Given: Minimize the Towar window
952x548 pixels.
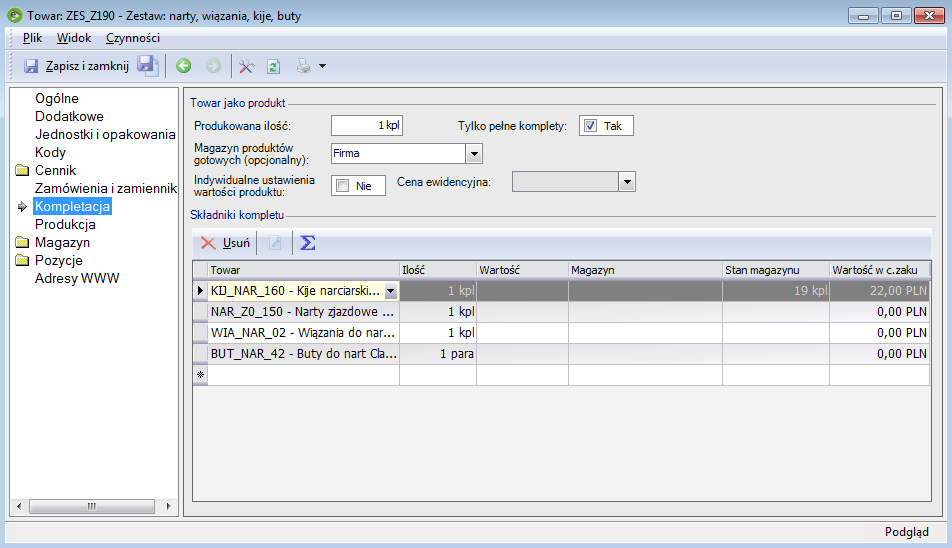Looking at the screenshot, I should pyautogui.click(x=863, y=16).
